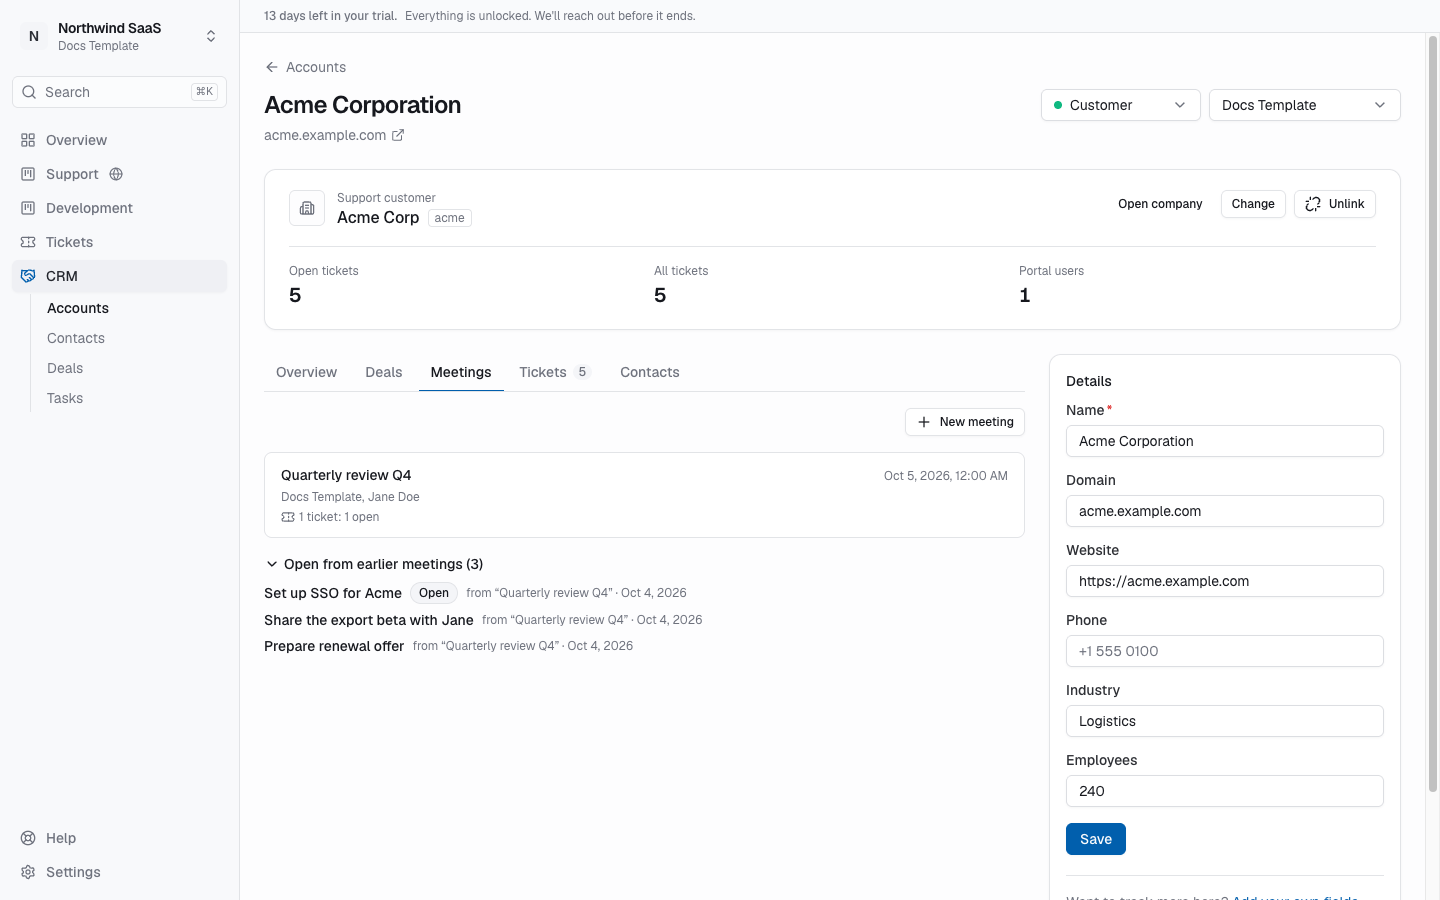Open Contacts in the CRM sidebar submenu
Image resolution: width=1440 pixels, height=900 pixels.
(x=76, y=338)
